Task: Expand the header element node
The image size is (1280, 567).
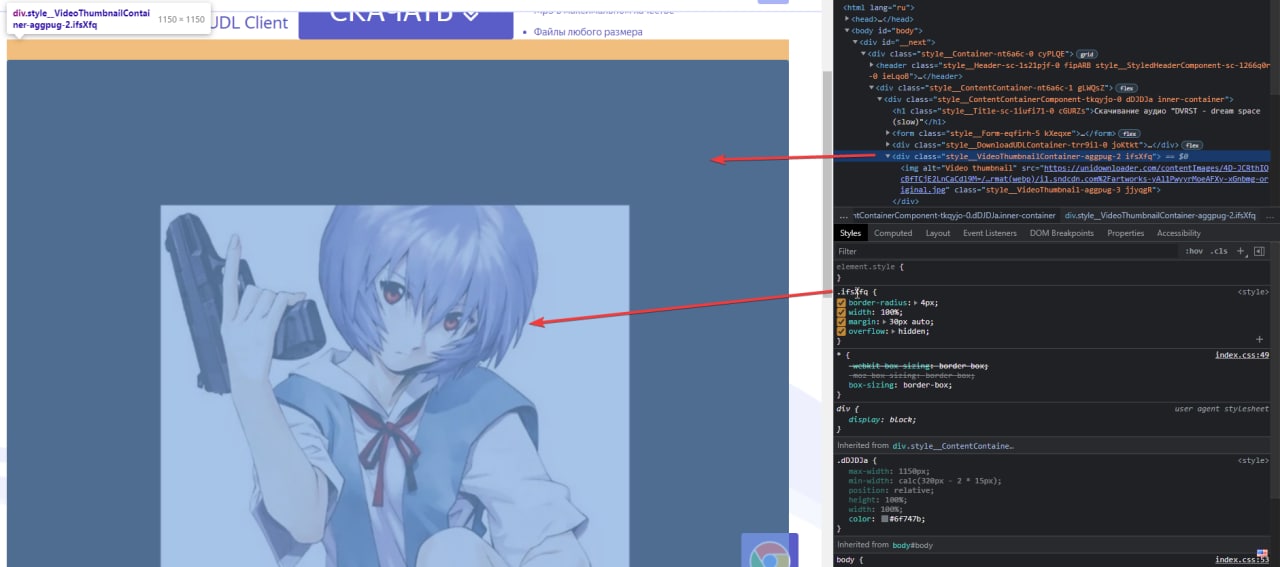Action: click(872, 65)
